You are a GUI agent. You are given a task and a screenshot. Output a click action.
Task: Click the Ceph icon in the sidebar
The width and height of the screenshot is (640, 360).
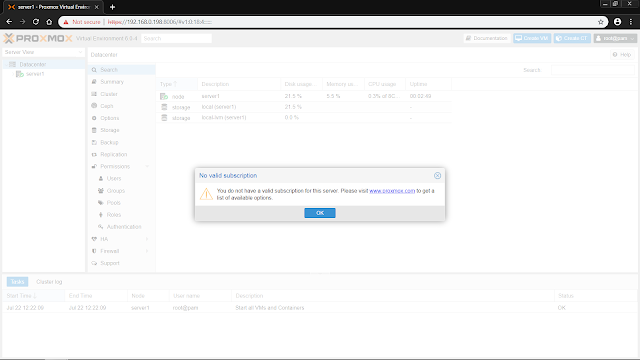click(94, 106)
